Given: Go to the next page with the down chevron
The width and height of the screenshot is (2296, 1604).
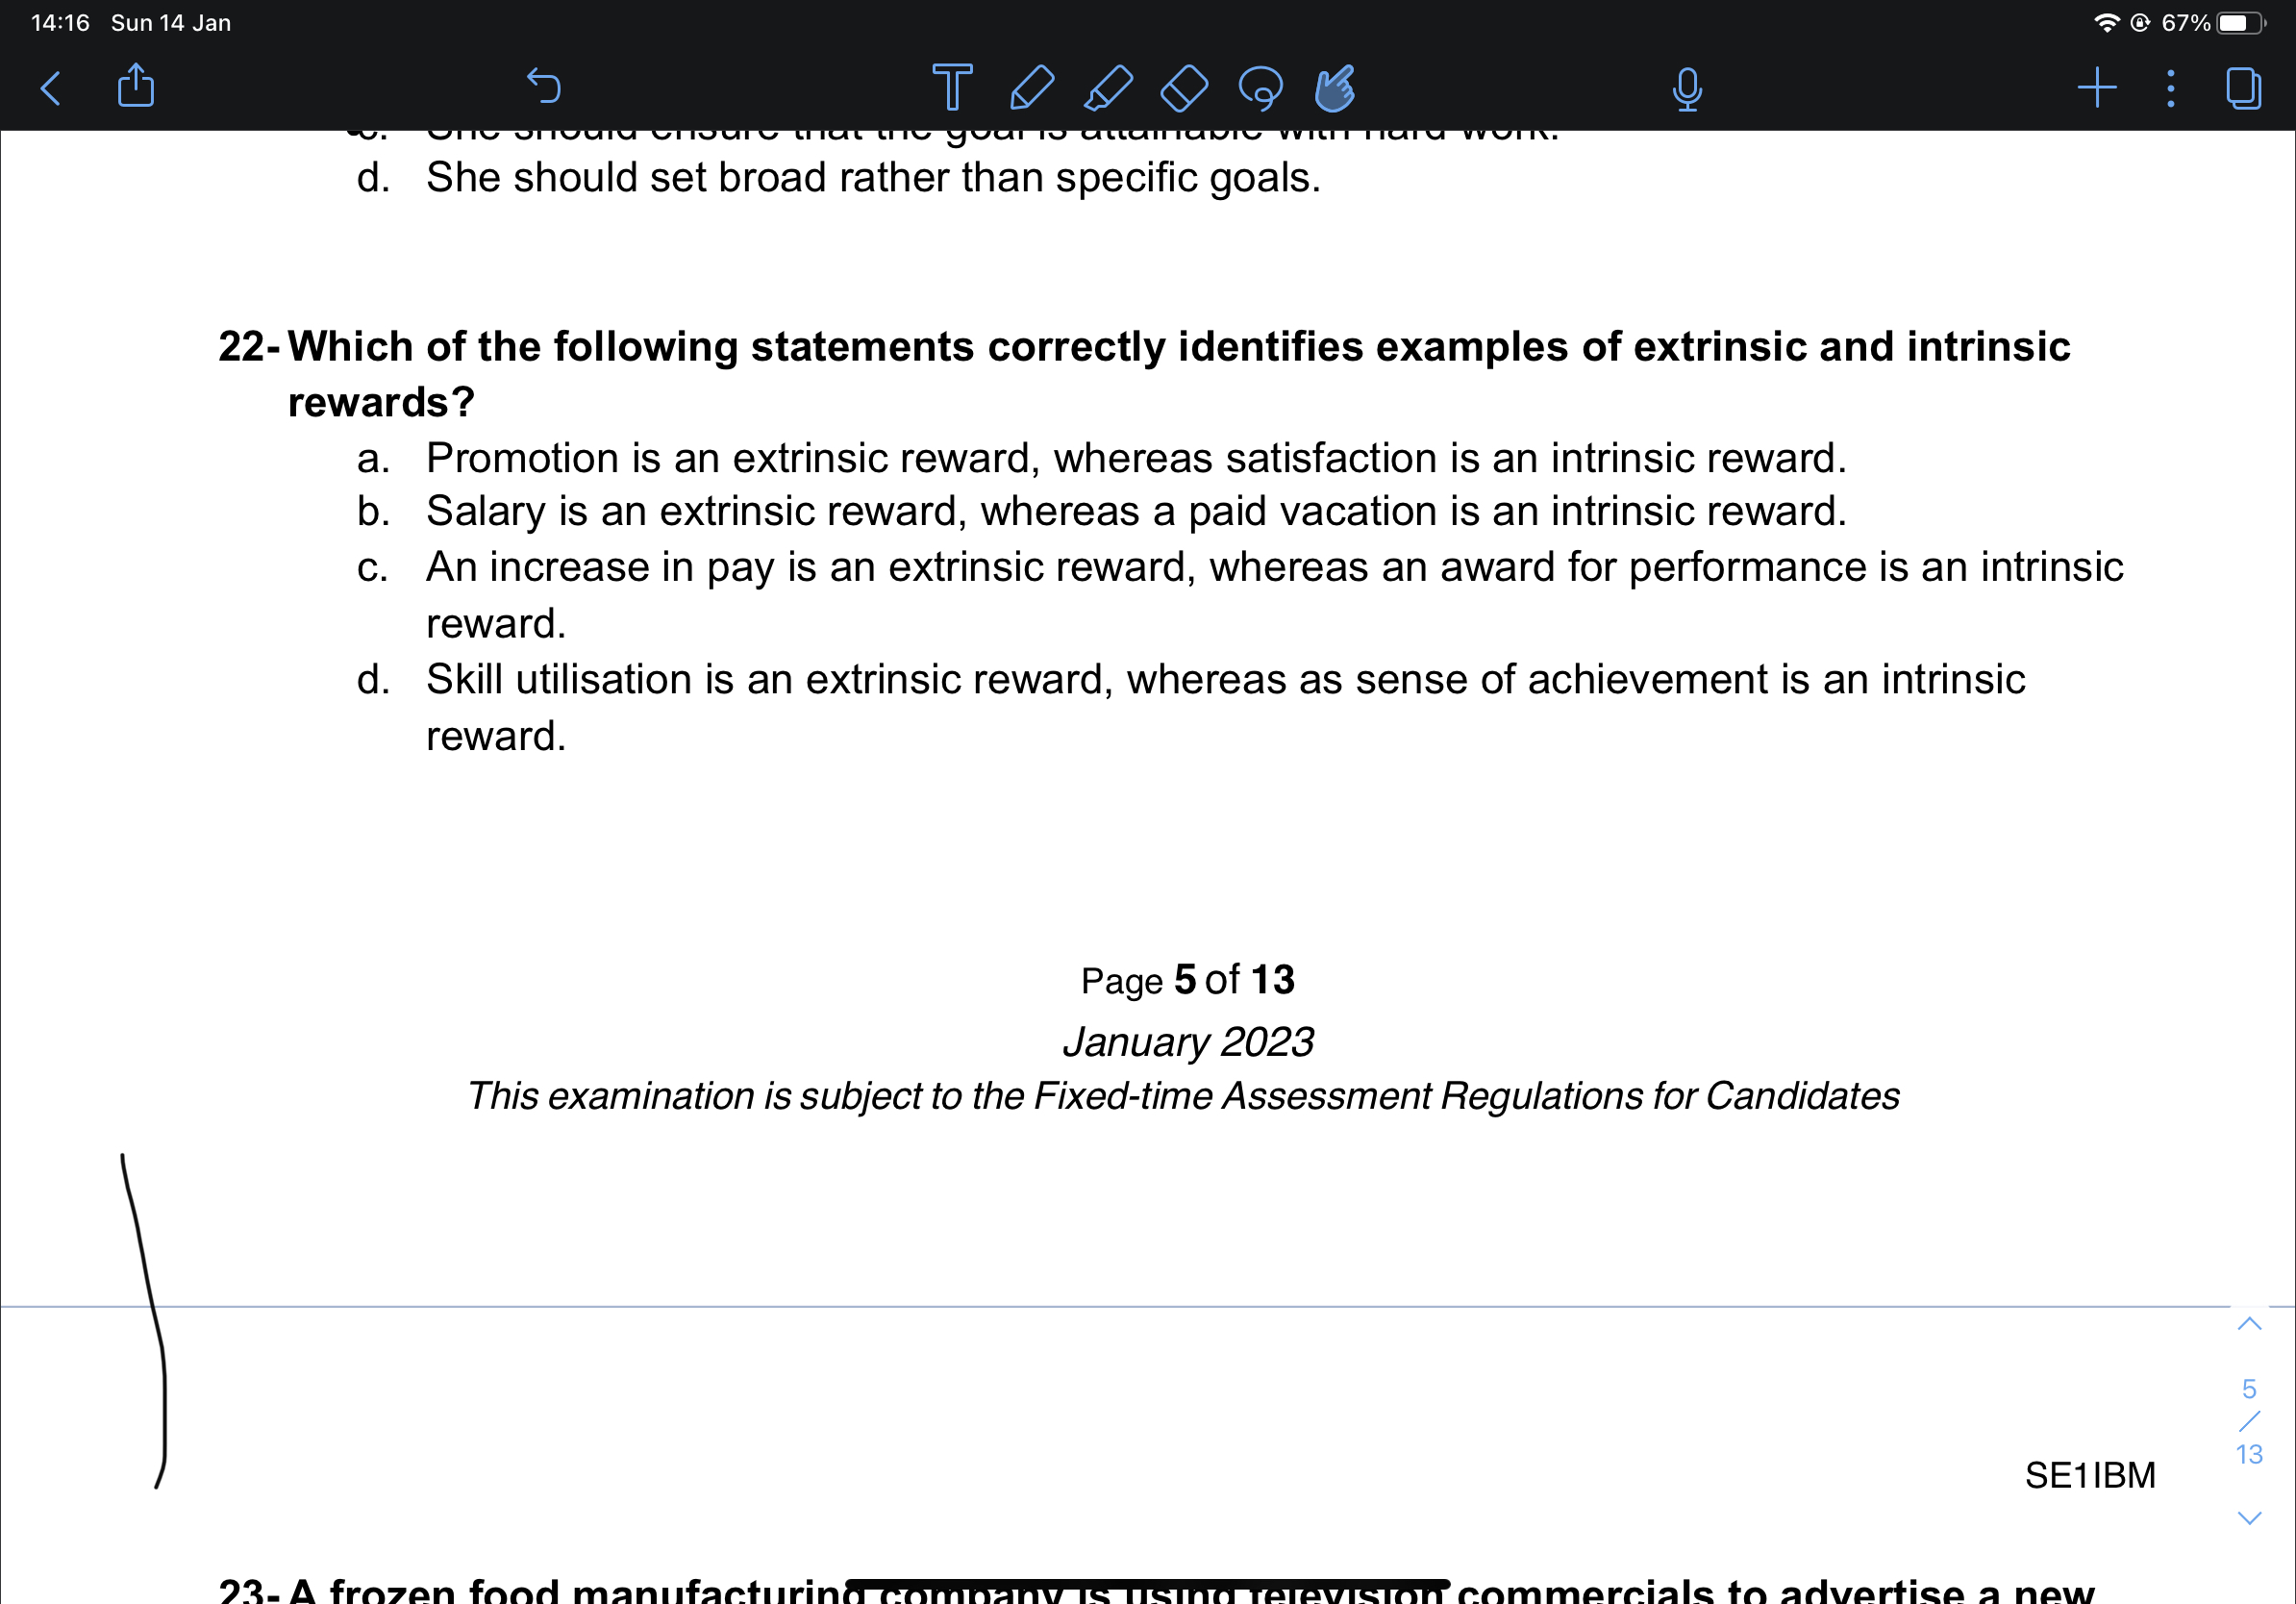Looking at the screenshot, I should point(2248,1518).
